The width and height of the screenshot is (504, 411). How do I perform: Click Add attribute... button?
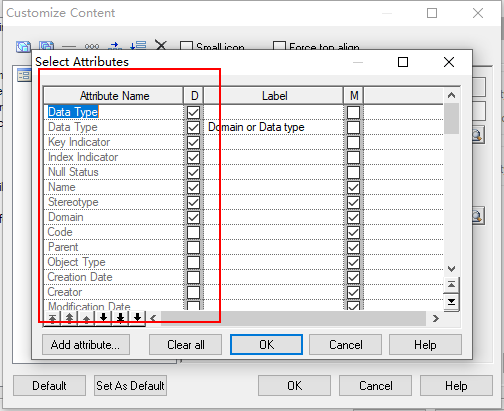point(86,345)
